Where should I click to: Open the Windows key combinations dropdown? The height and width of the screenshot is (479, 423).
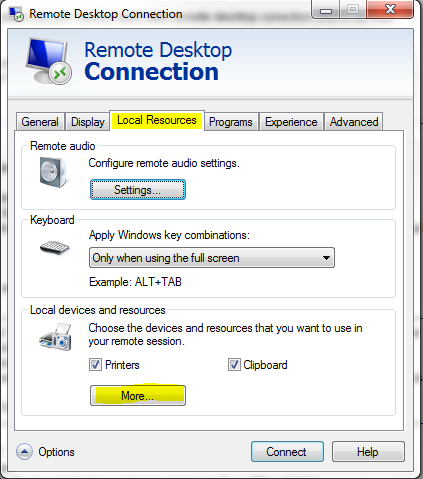(x=212, y=258)
